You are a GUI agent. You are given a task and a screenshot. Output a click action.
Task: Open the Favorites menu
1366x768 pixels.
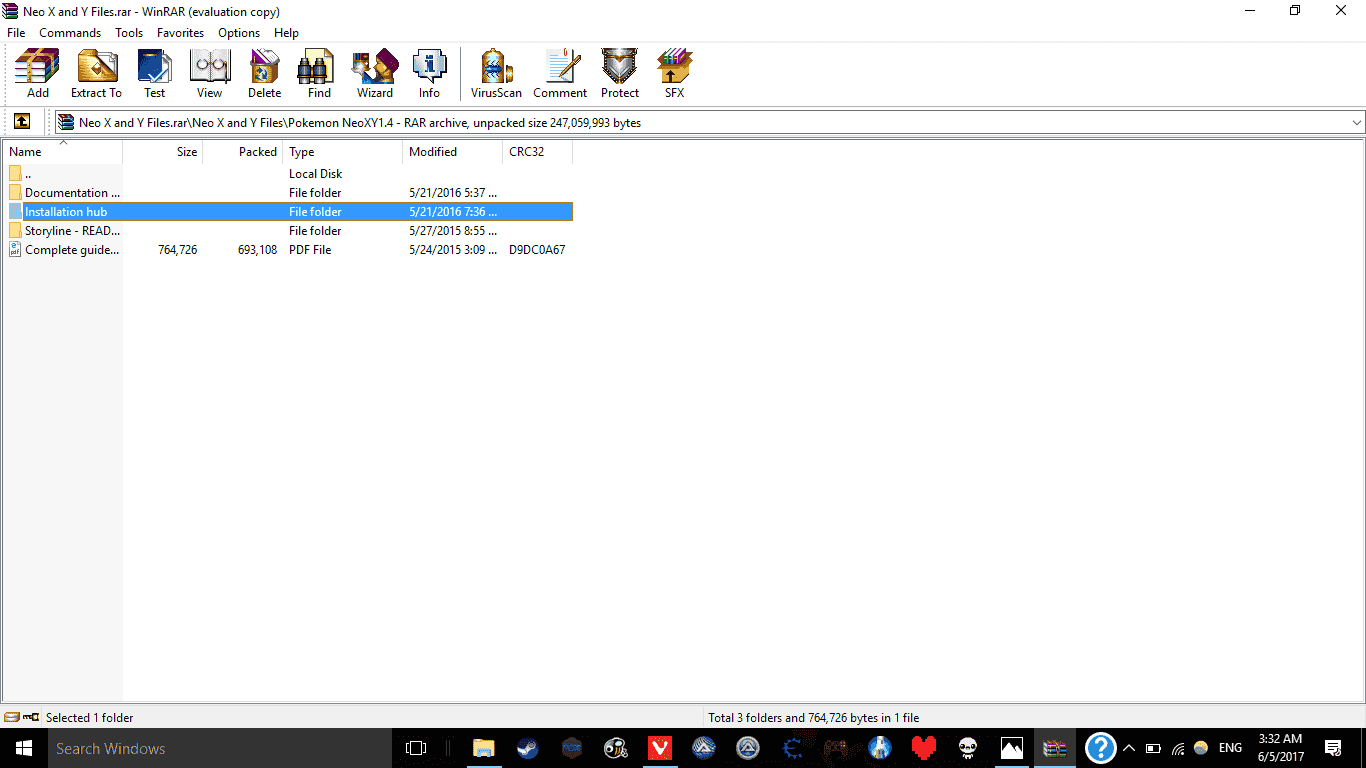coord(180,32)
